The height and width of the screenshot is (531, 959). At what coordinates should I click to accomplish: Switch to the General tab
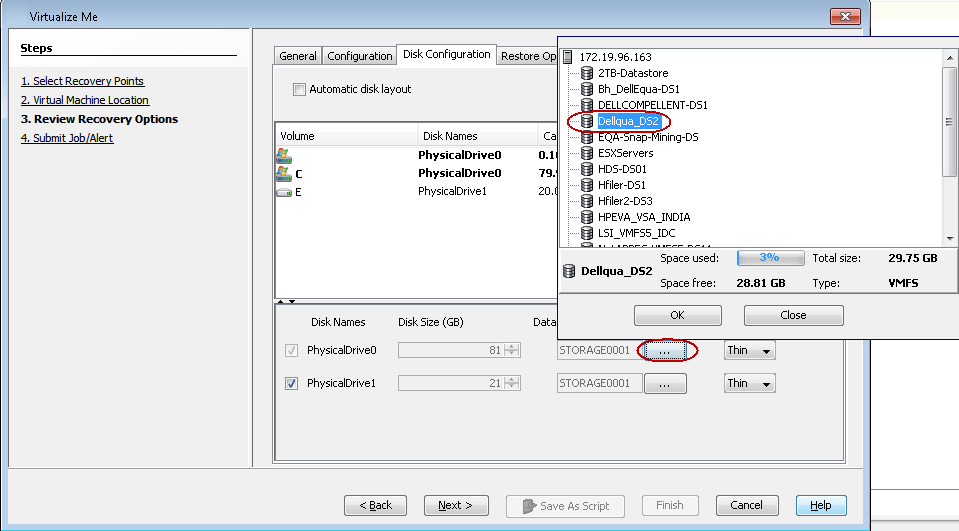pyautogui.click(x=297, y=56)
